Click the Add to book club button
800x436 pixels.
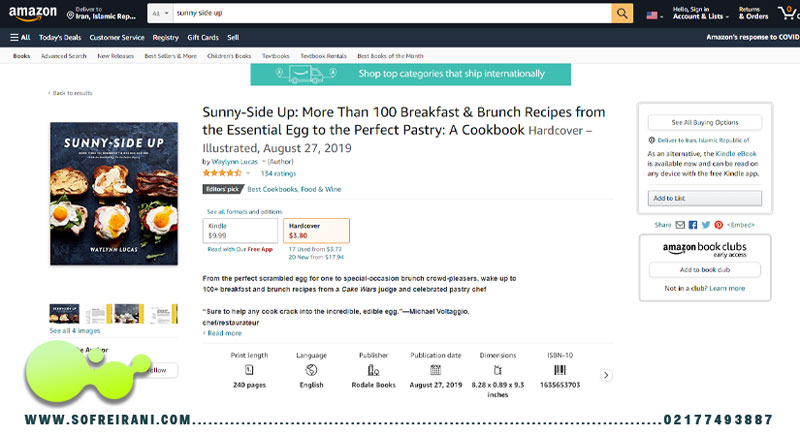click(705, 270)
